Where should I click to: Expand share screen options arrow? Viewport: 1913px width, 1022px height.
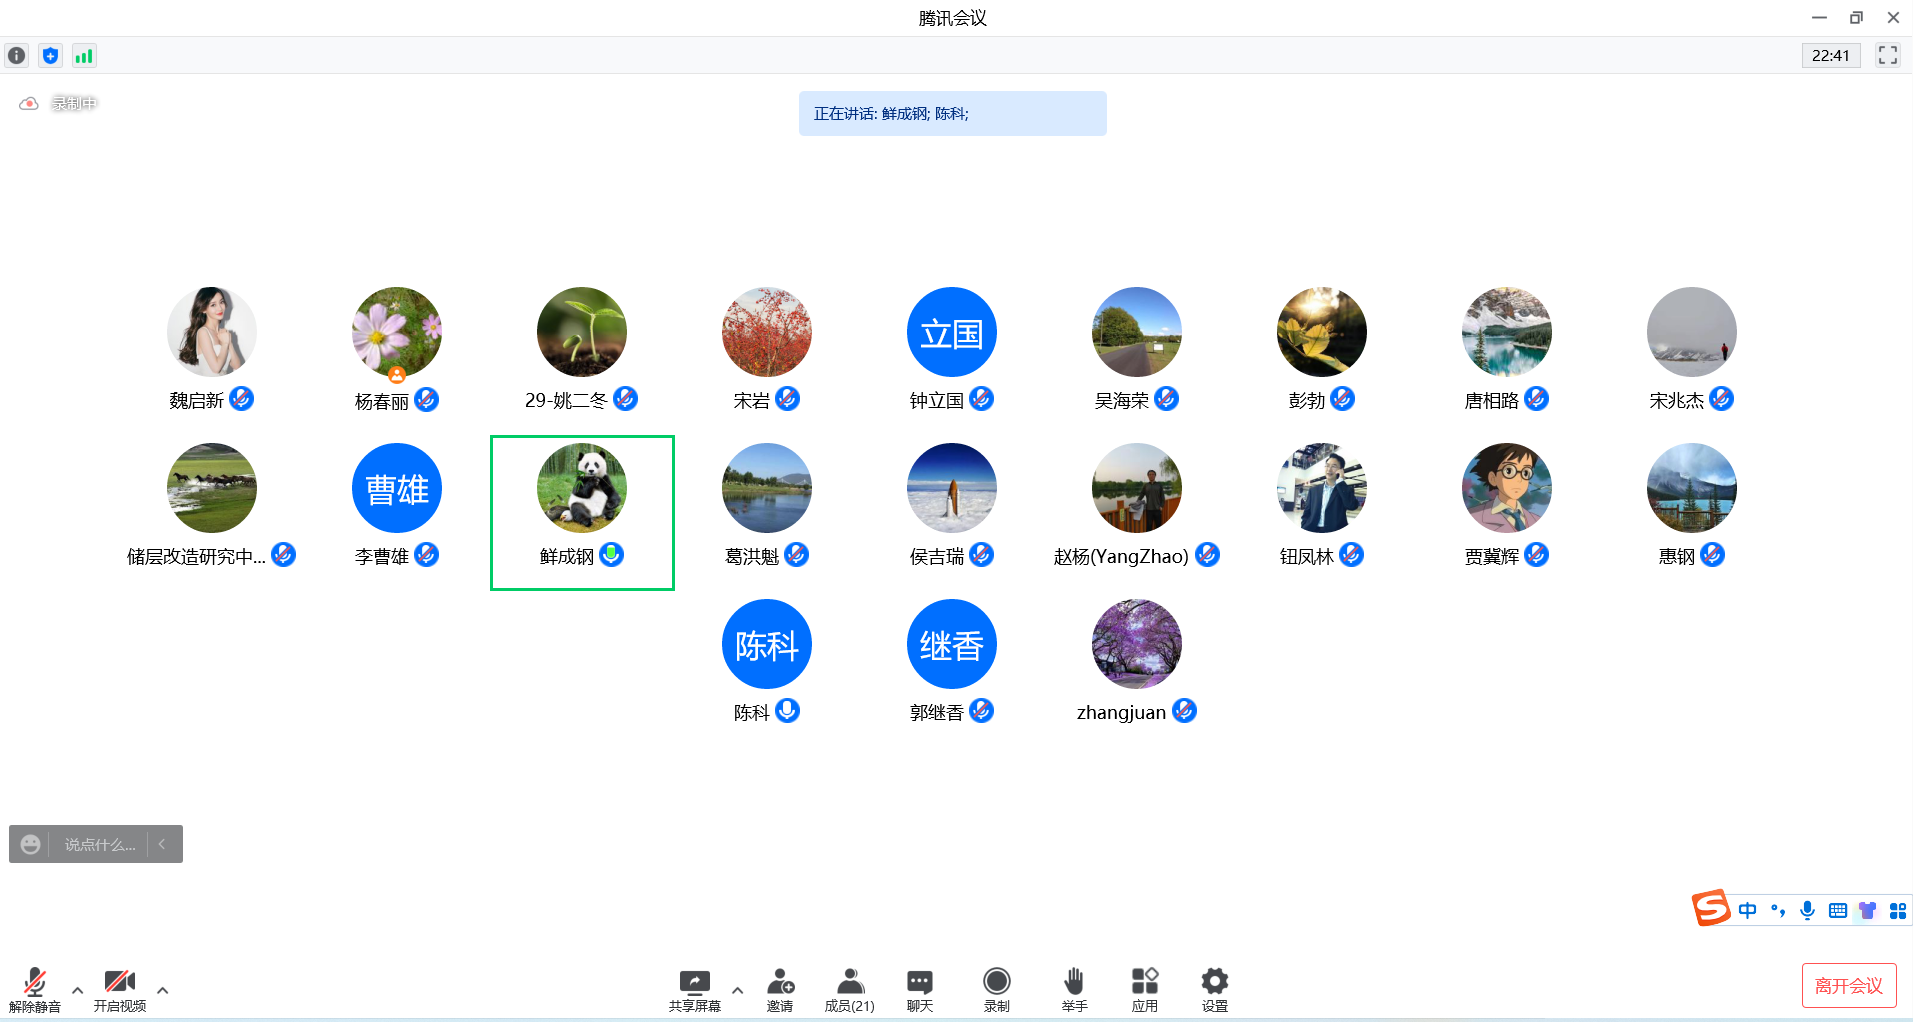738,990
